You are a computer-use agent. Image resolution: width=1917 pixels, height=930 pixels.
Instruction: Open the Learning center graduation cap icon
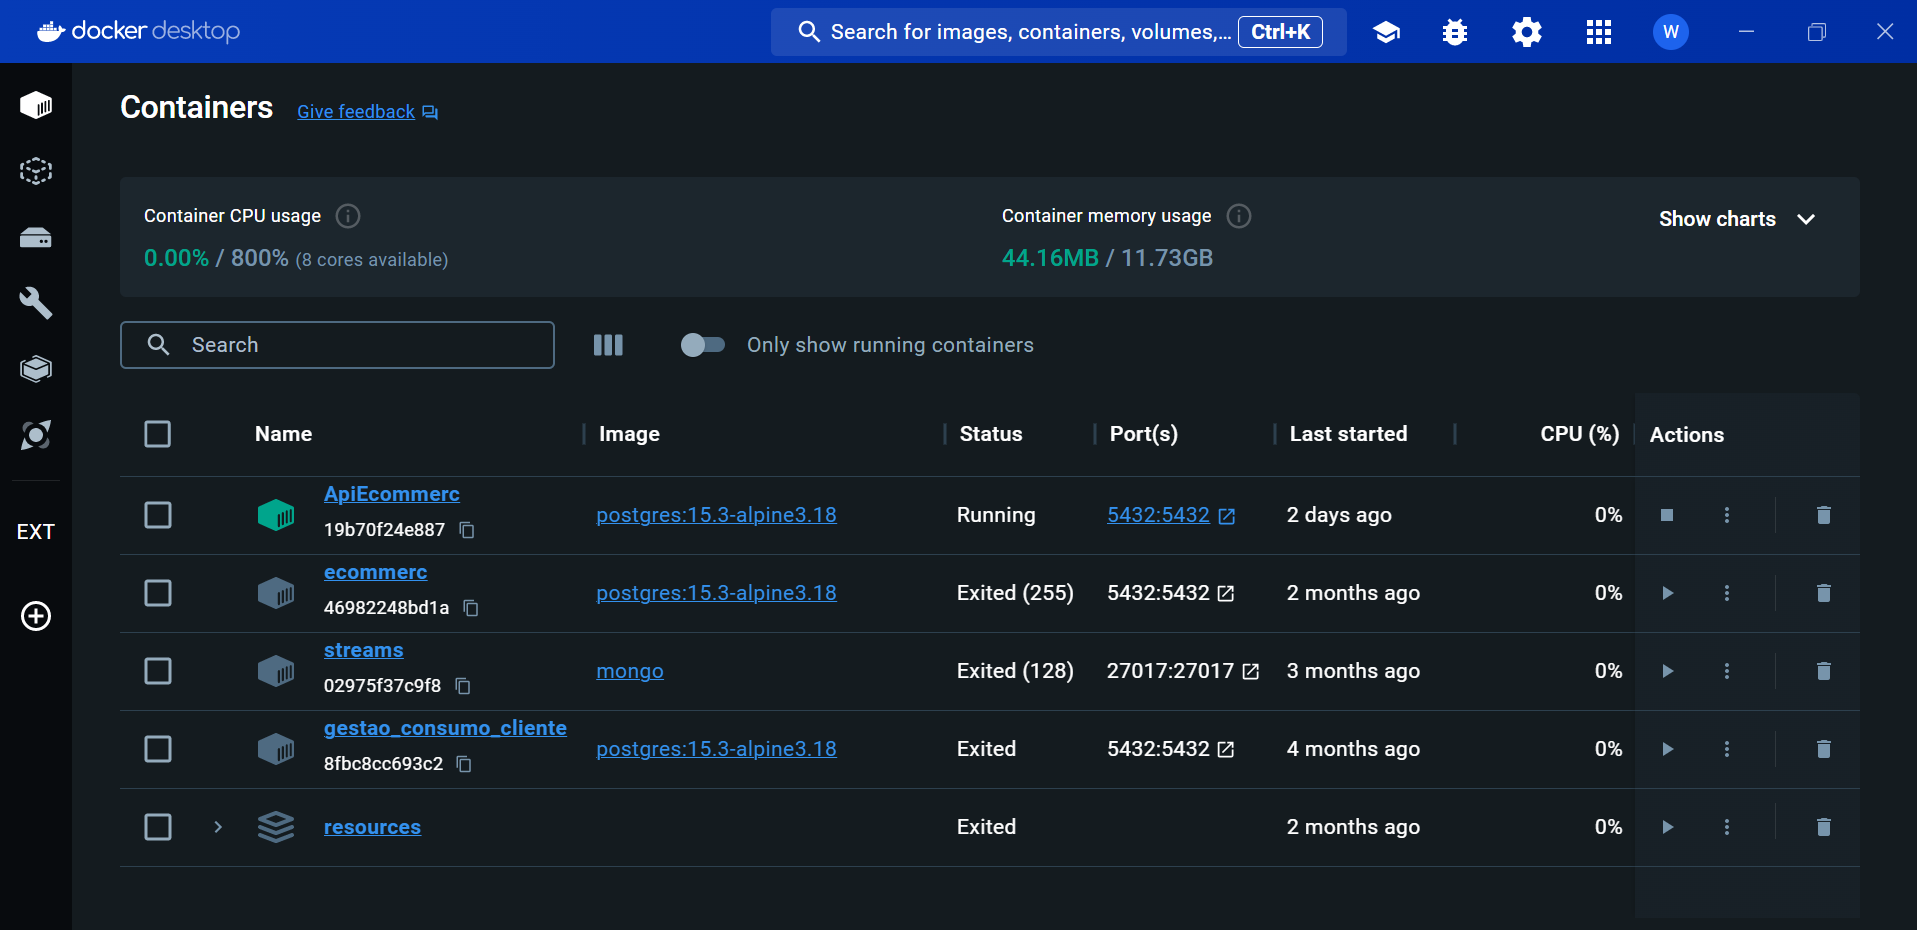click(1386, 32)
